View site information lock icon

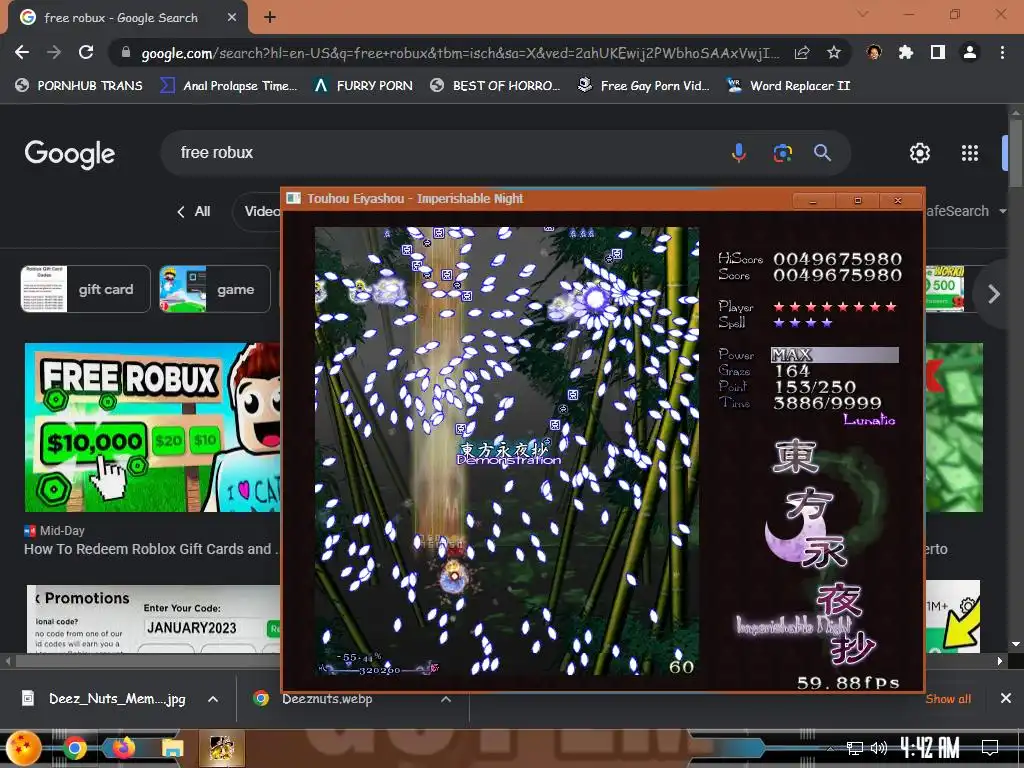(126, 52)
